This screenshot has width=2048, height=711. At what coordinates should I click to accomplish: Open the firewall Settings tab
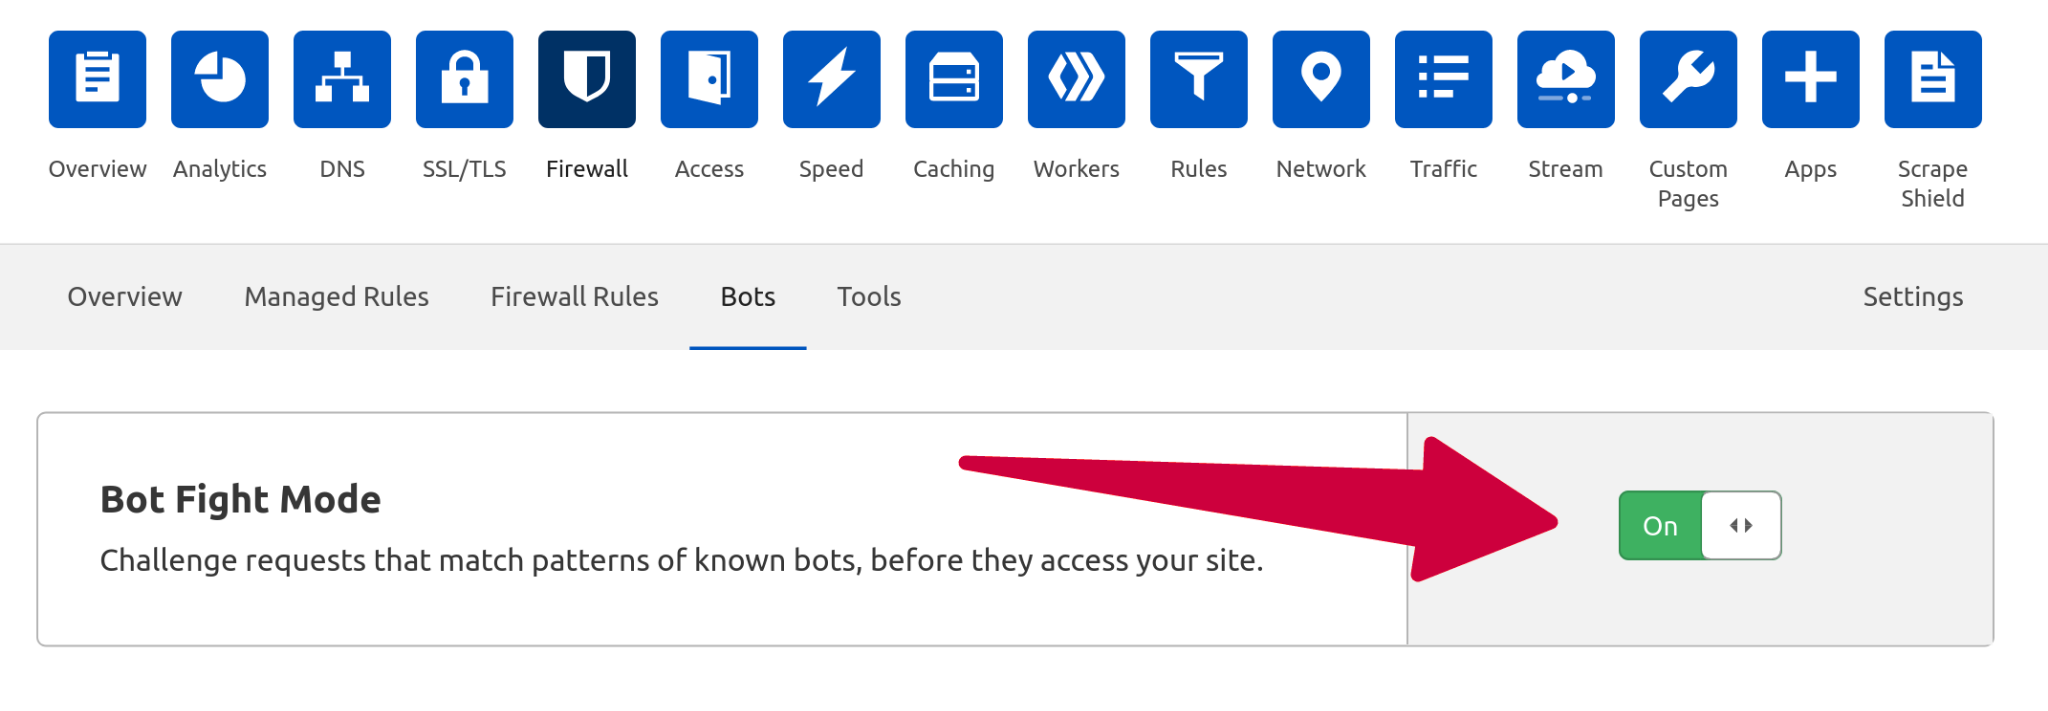[x=1913, y=297]
